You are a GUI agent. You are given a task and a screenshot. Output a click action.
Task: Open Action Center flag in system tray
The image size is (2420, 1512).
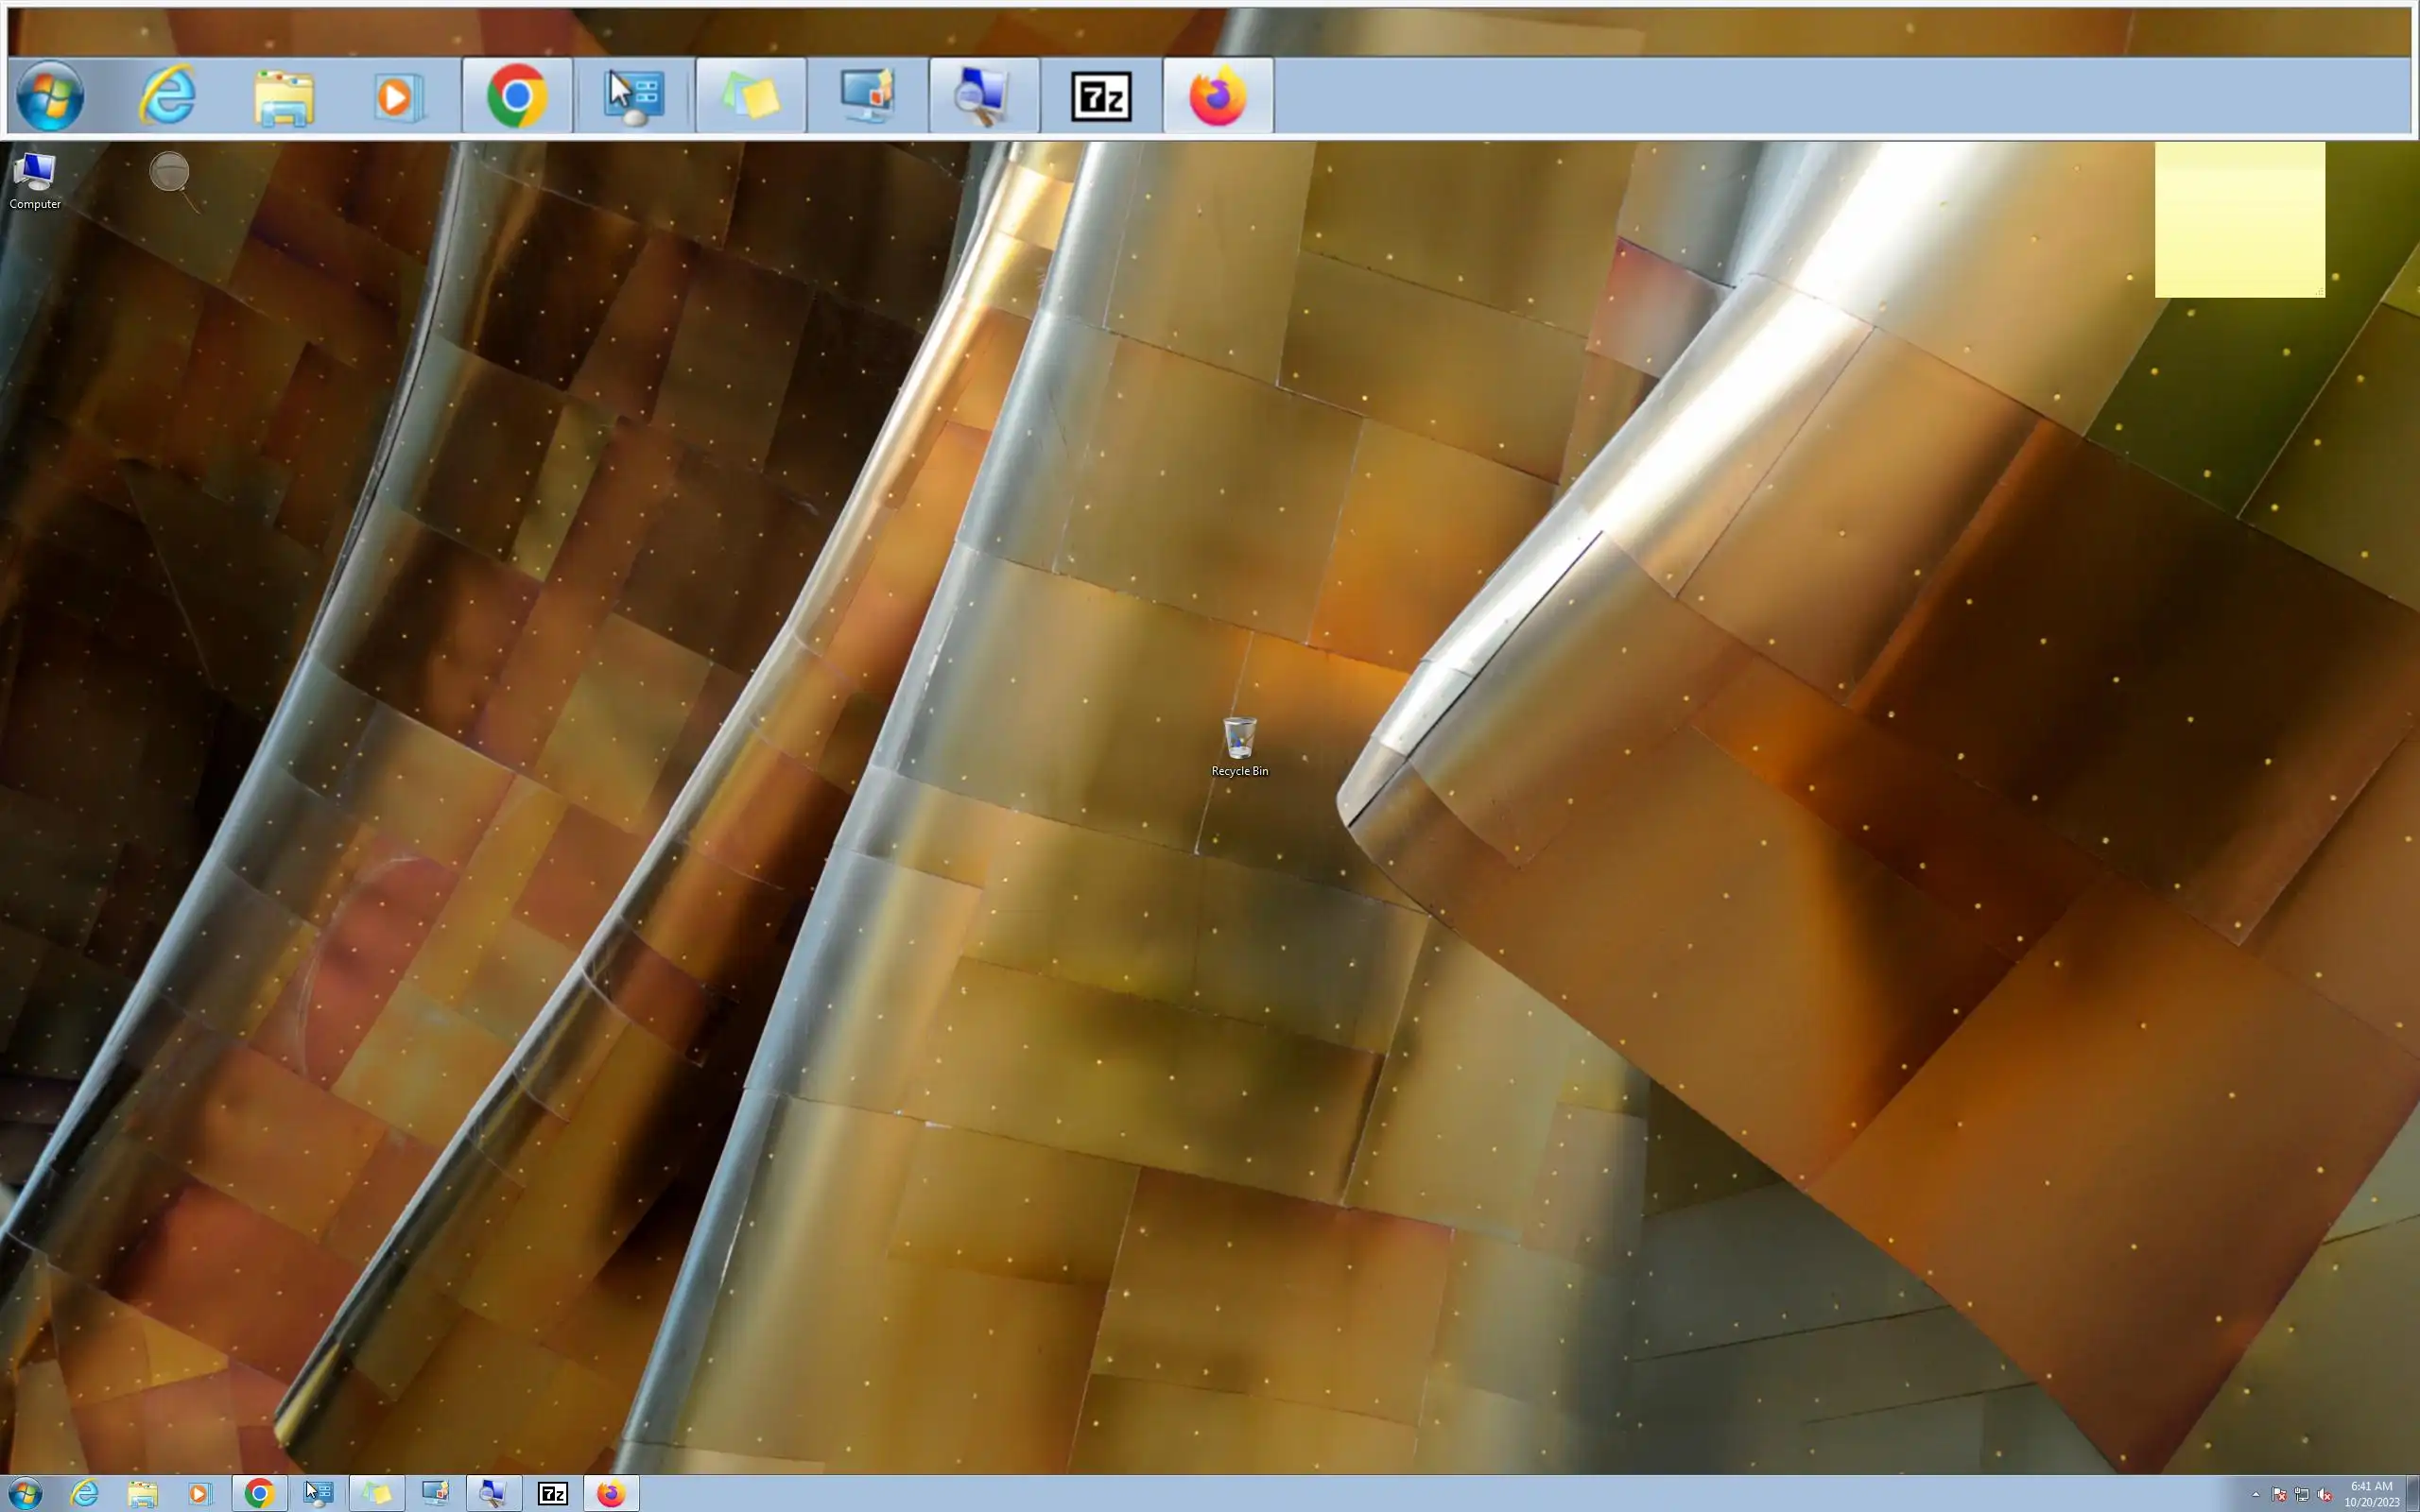pos(2279,1495)
